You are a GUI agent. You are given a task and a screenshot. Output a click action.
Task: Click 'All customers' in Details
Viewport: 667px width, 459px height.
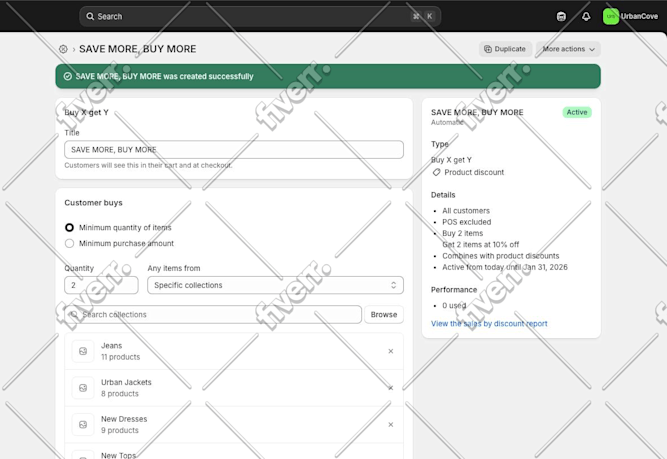[466, 211]
